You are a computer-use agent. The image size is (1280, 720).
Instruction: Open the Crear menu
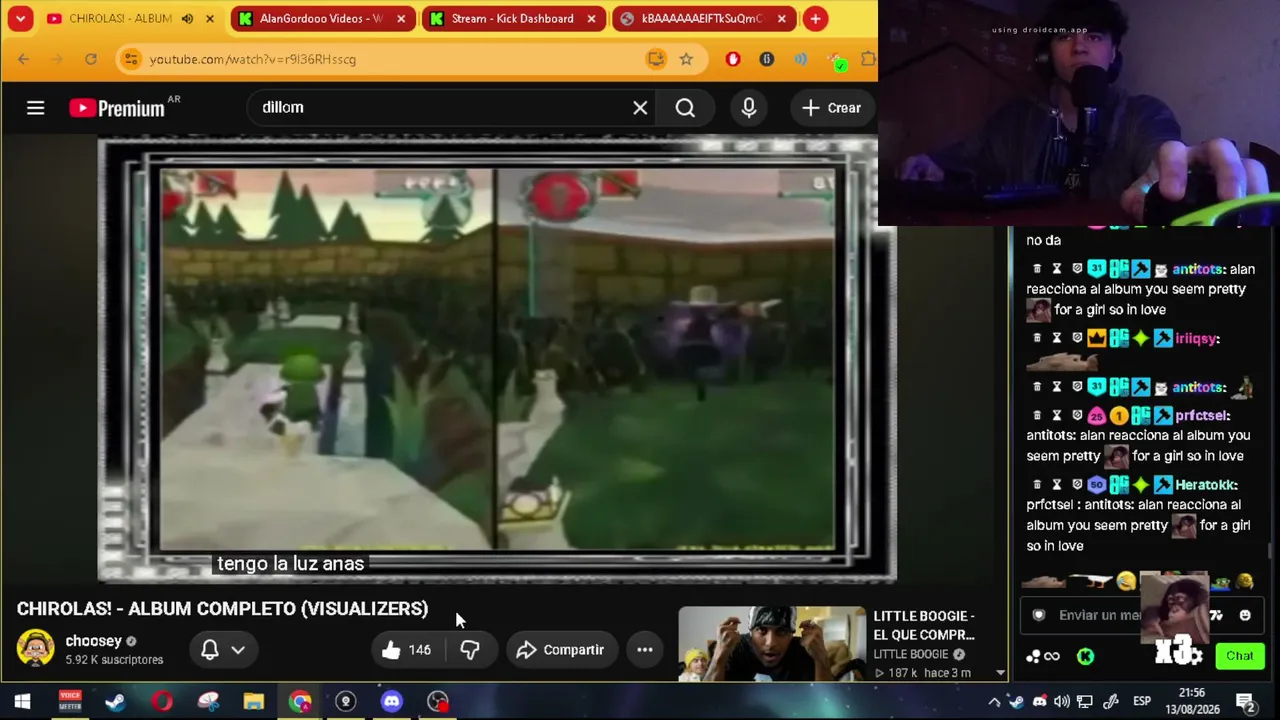pos(831,108)
